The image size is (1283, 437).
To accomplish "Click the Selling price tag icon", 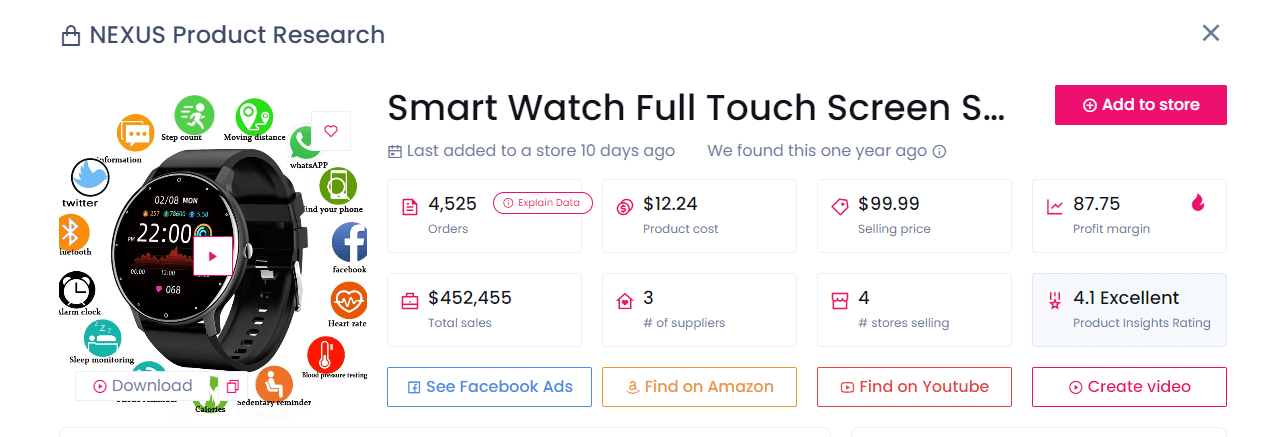I will tap(840, 207).
